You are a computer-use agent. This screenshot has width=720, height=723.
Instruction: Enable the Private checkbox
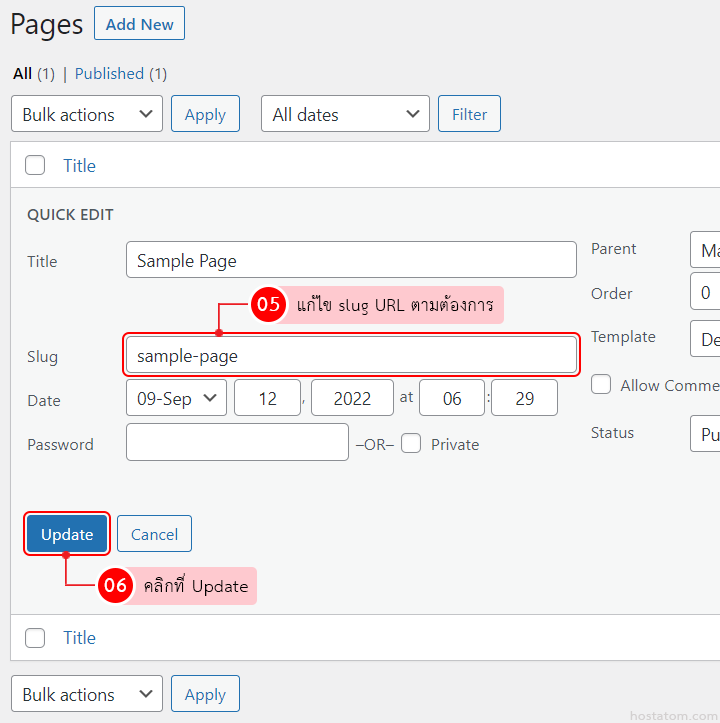click(411, 444)
